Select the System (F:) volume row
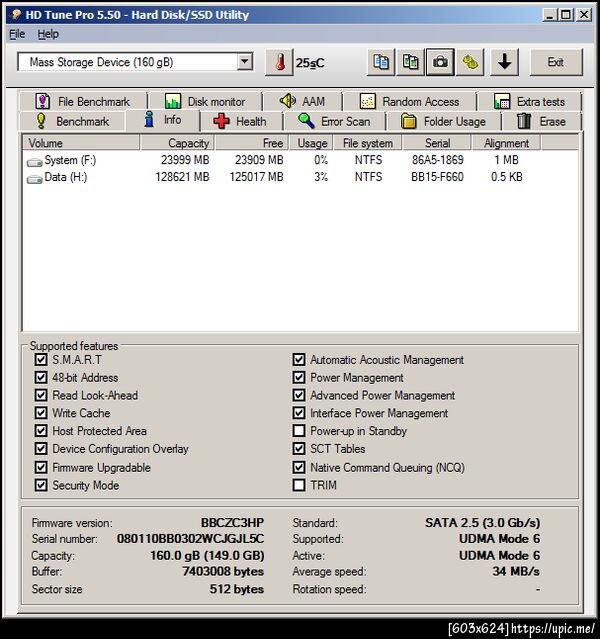 pyautogui.click(x=300, y=160)
